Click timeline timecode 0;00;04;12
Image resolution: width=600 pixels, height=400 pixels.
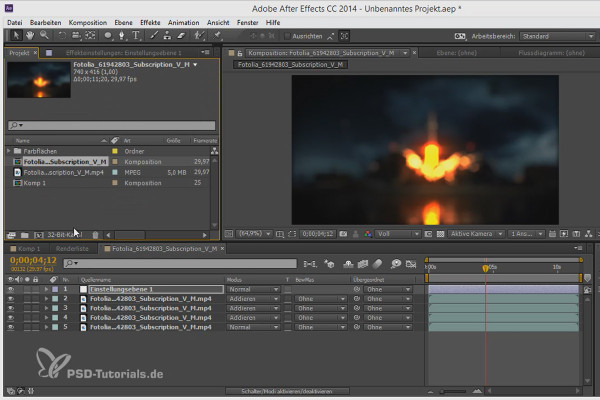click(33, 260)
